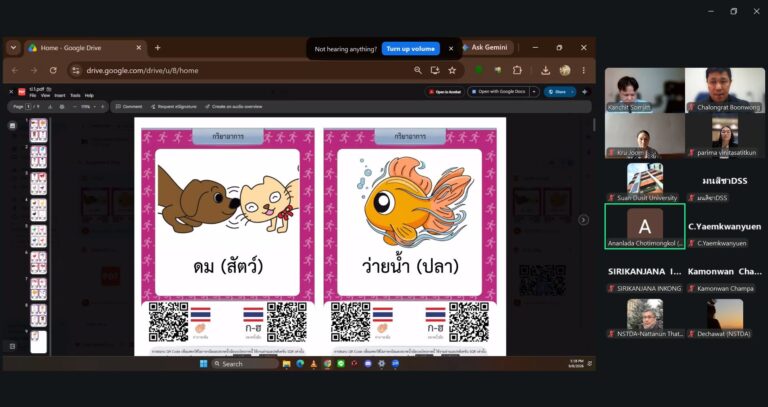This screenshot has height=407, width=768.
Task: Open Chrome's three-dot menu
Action: [x=584, y=71]
